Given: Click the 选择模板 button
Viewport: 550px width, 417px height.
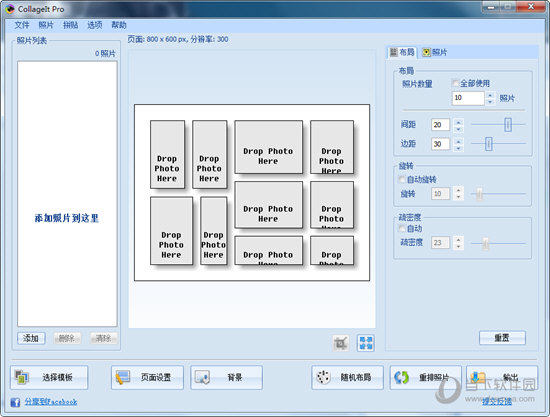Looking at the screenshot, I should coord(49,377).
